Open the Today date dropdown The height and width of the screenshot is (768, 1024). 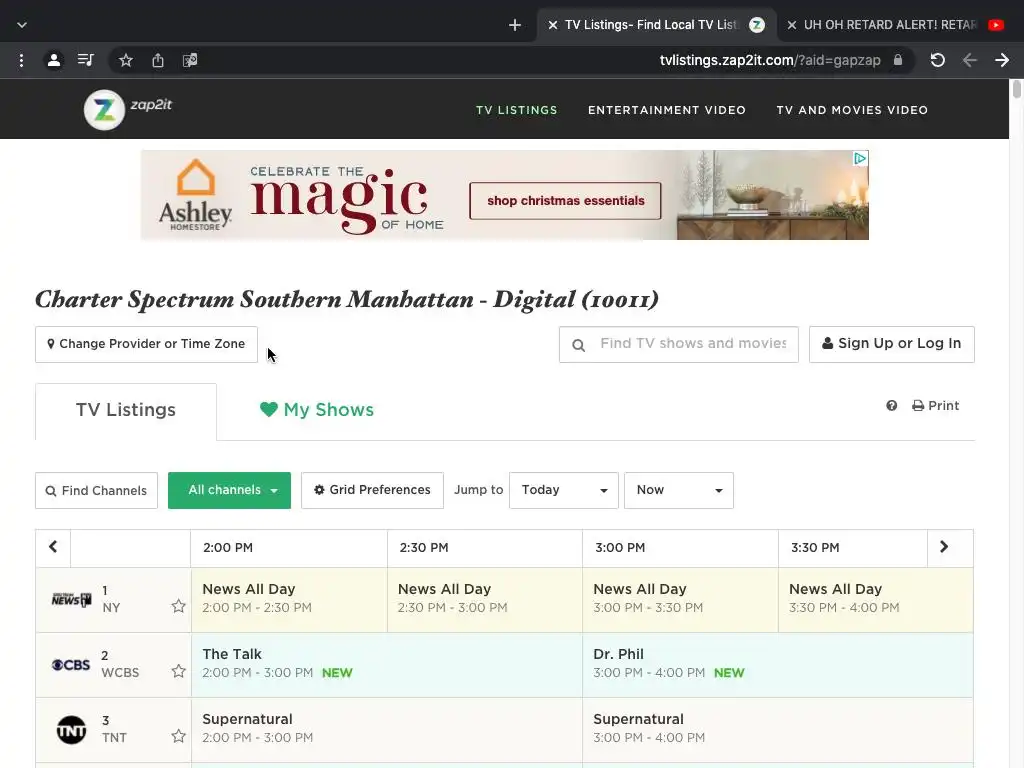(x=564, y=490)
